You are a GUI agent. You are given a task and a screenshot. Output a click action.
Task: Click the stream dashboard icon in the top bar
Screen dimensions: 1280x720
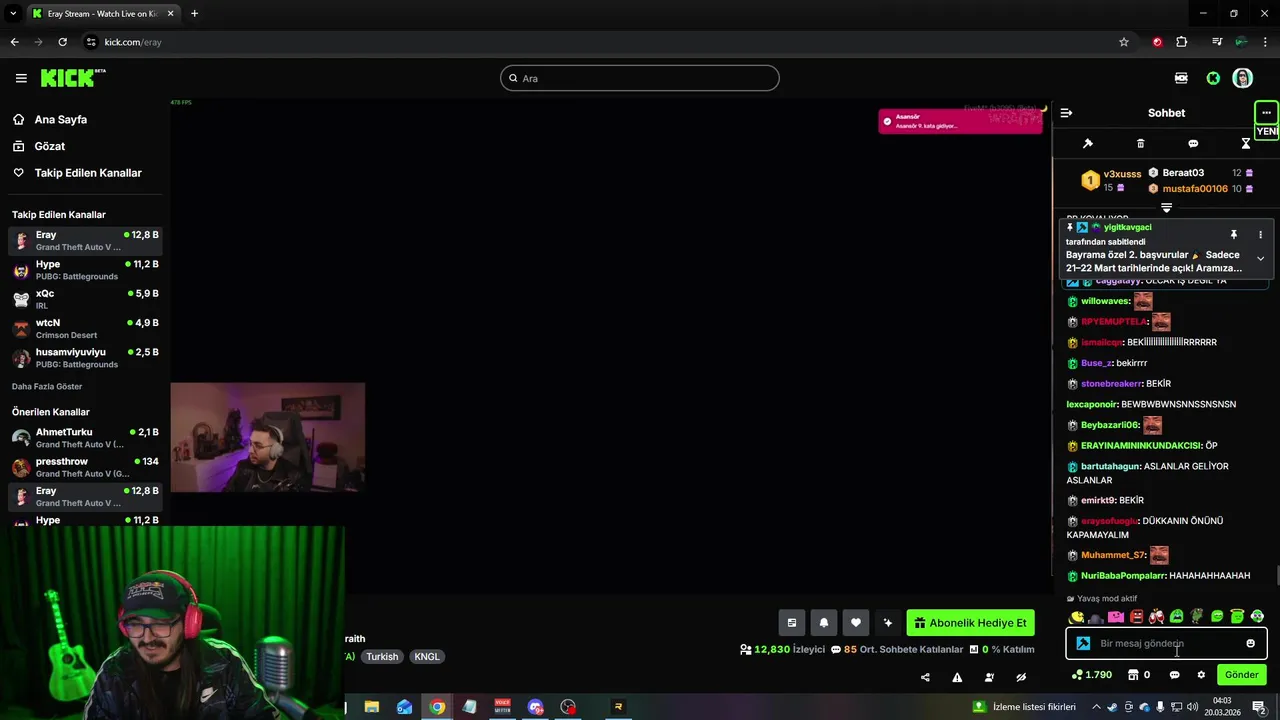1181,78
